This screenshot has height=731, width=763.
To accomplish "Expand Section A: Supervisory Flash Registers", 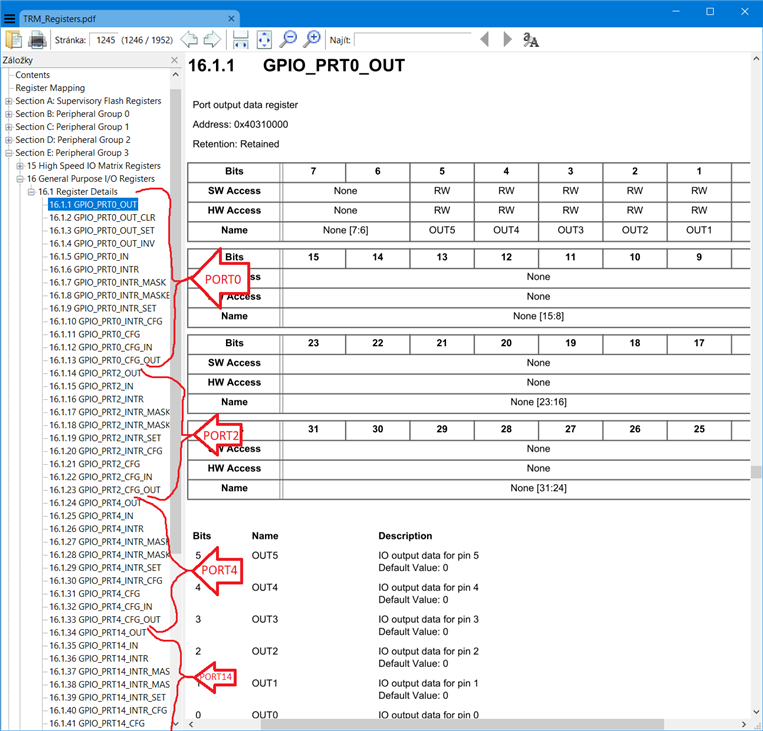I will tap(9, 101).
